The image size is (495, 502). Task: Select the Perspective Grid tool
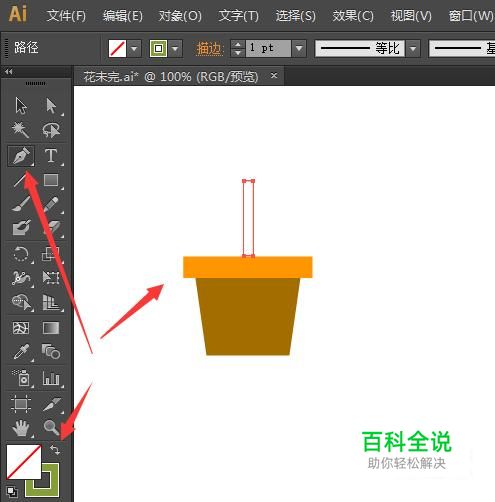pos(51,302)
